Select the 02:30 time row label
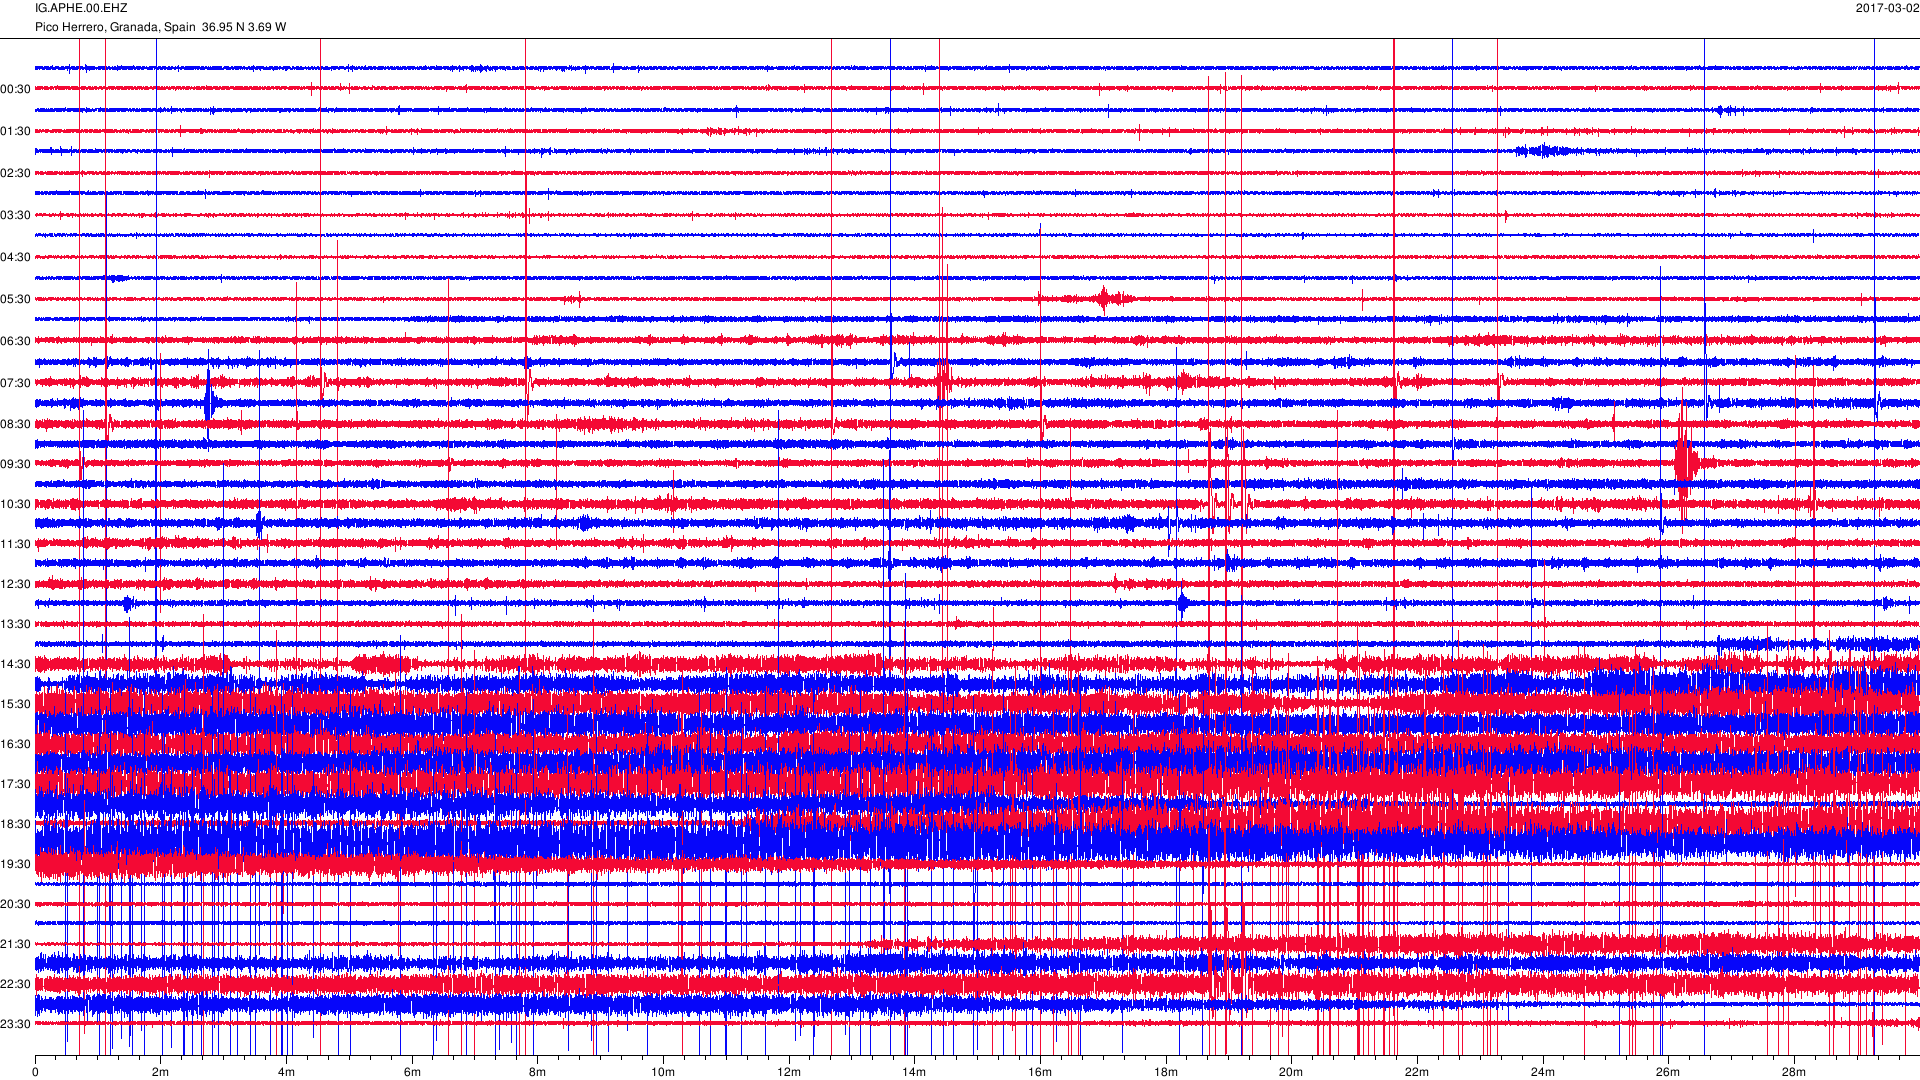The width and height of the screenshot is (1920, 1080). (x=16, y=173)
